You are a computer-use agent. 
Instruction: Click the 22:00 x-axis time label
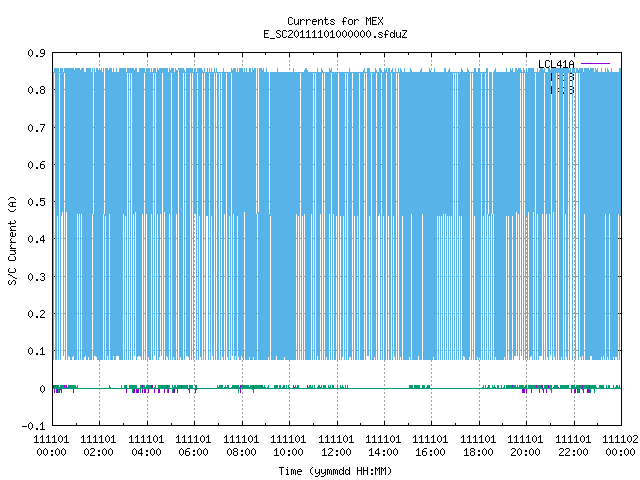573,452
